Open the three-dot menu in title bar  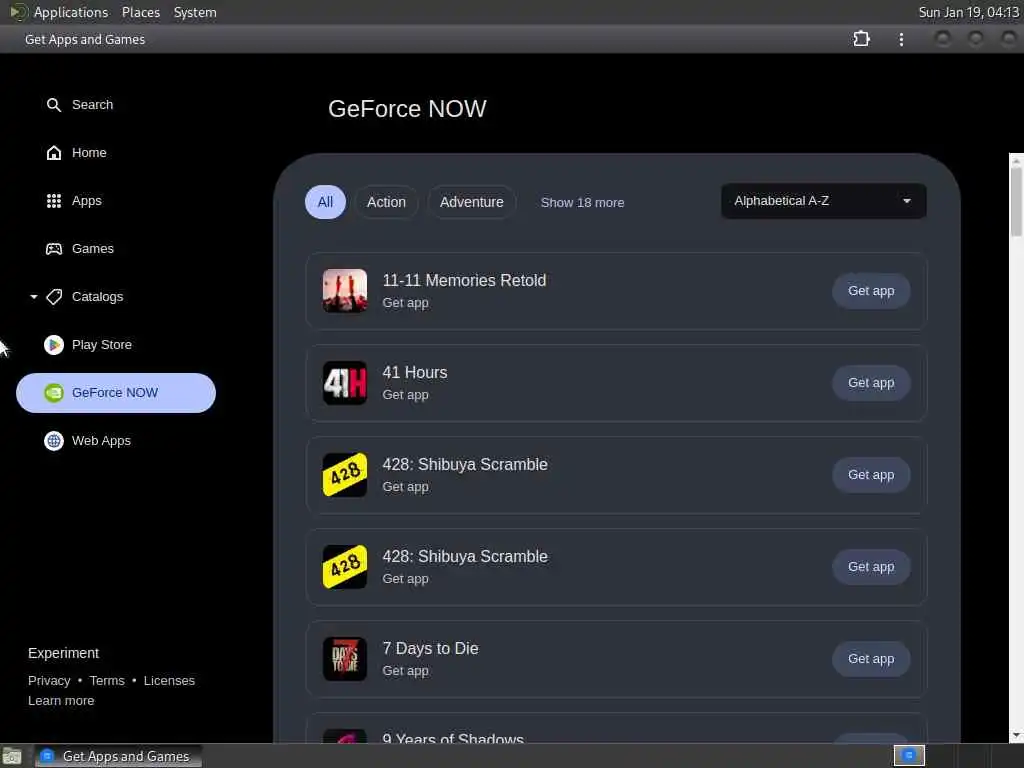901,39
